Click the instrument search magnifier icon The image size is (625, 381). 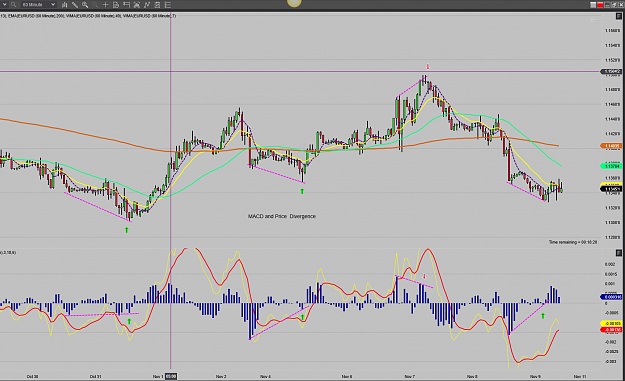(x=14, y=4)
